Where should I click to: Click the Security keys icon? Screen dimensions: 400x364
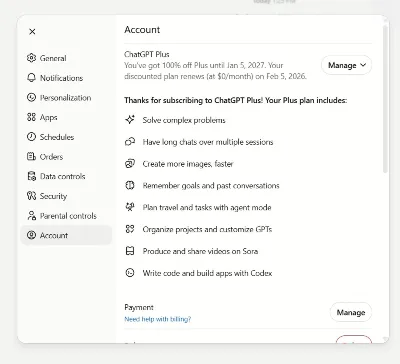pyautogui.click(x=31, y=196)
